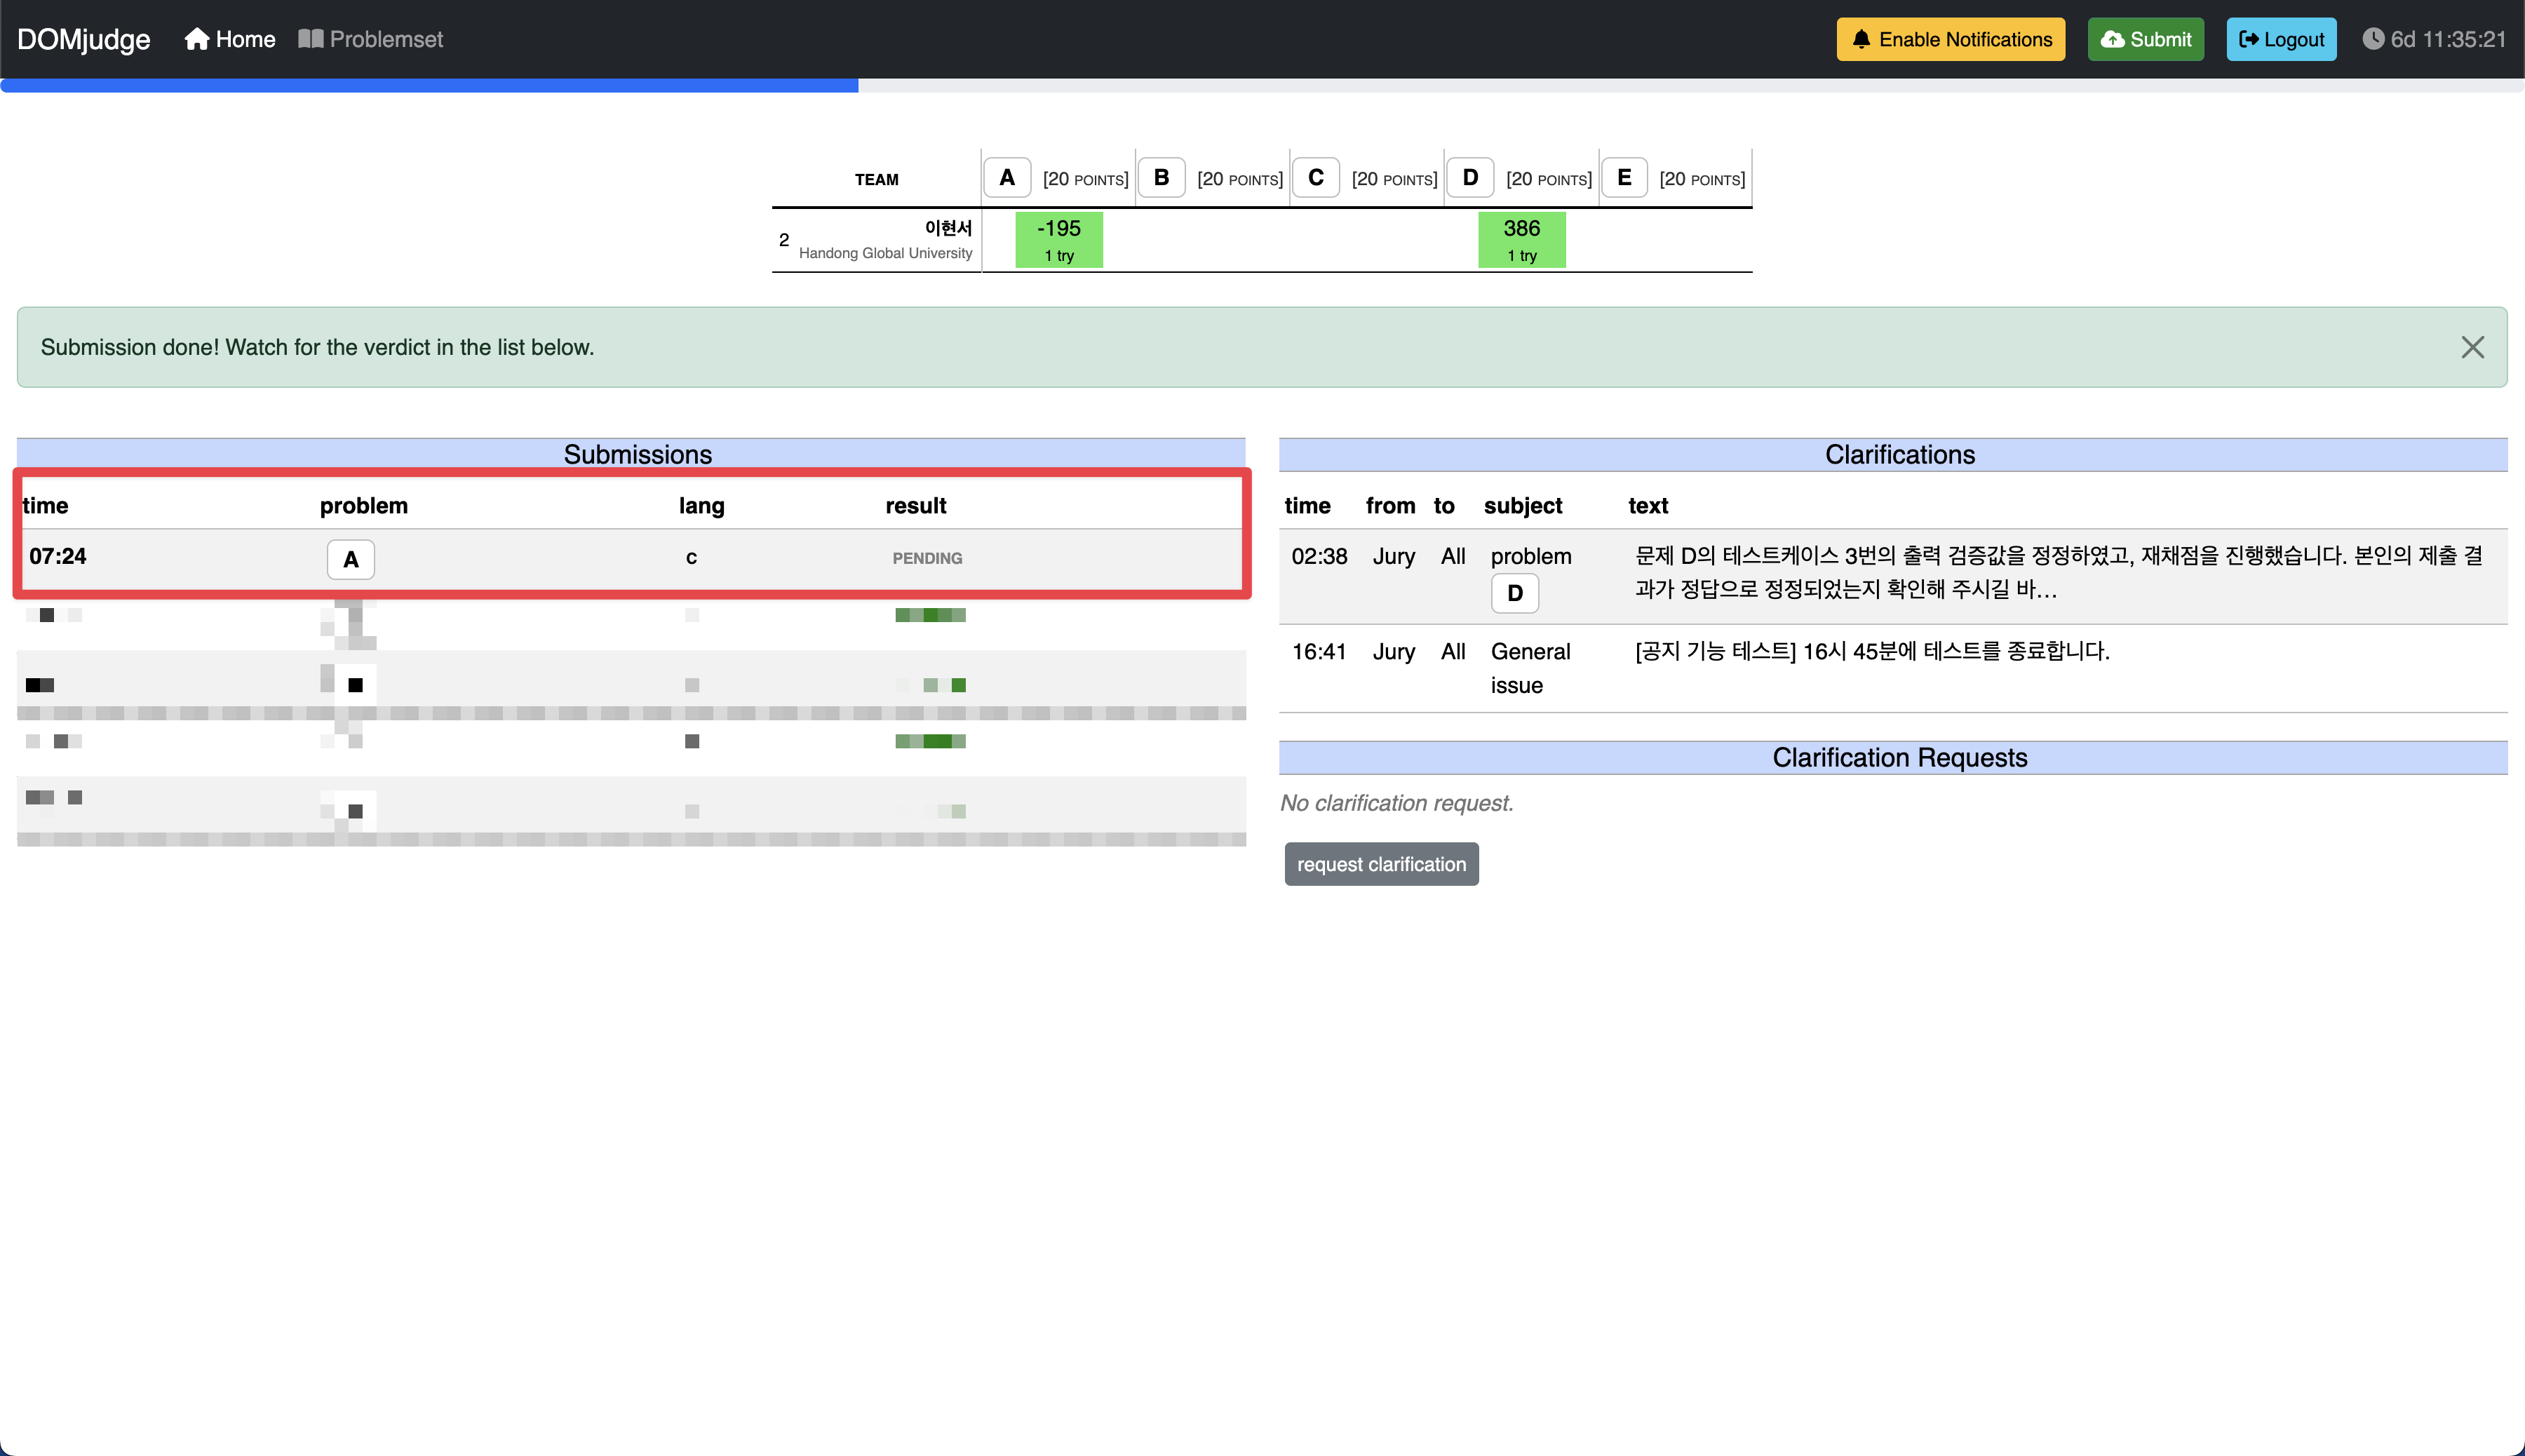2525x1456 pixels.
Task: Click problem A badge in scoreboard header
Action: 1006,178
